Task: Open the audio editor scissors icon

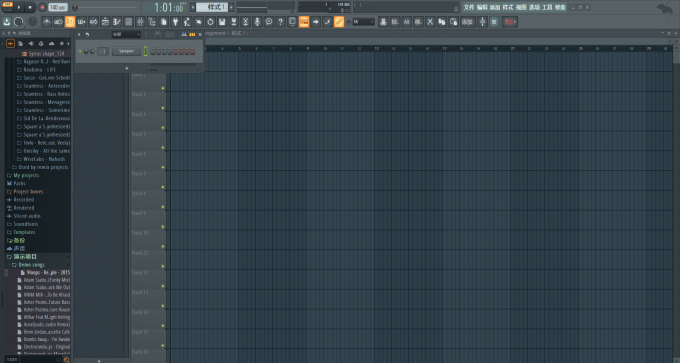Action: tap(245, 22)
